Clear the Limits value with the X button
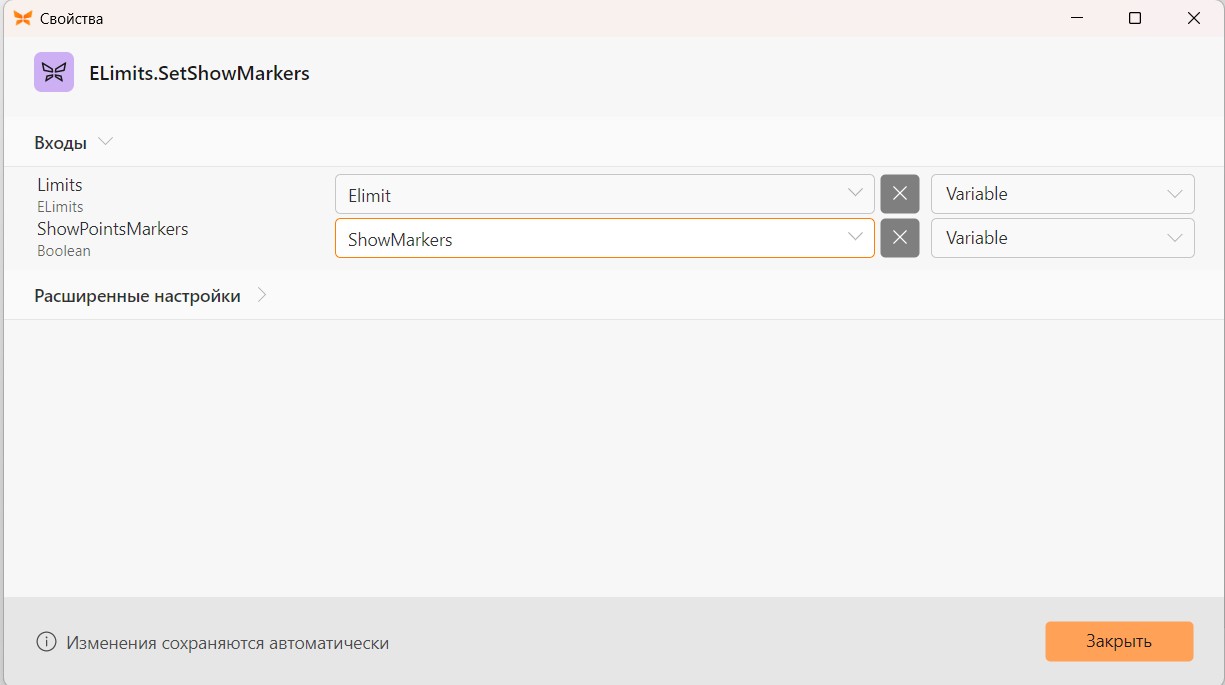Viewport: 1225px width, 685px height. pyautogui.click(x=900, y=194)
